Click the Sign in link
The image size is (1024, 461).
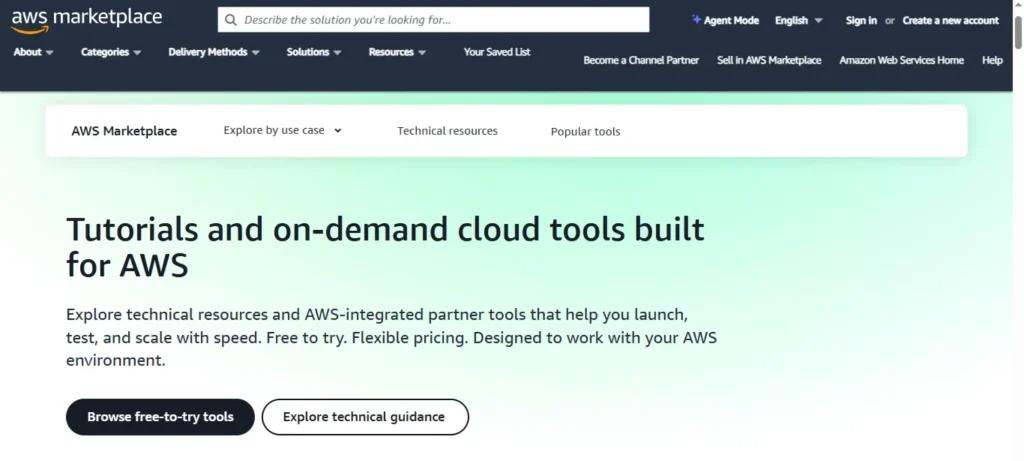coord(861,20)
